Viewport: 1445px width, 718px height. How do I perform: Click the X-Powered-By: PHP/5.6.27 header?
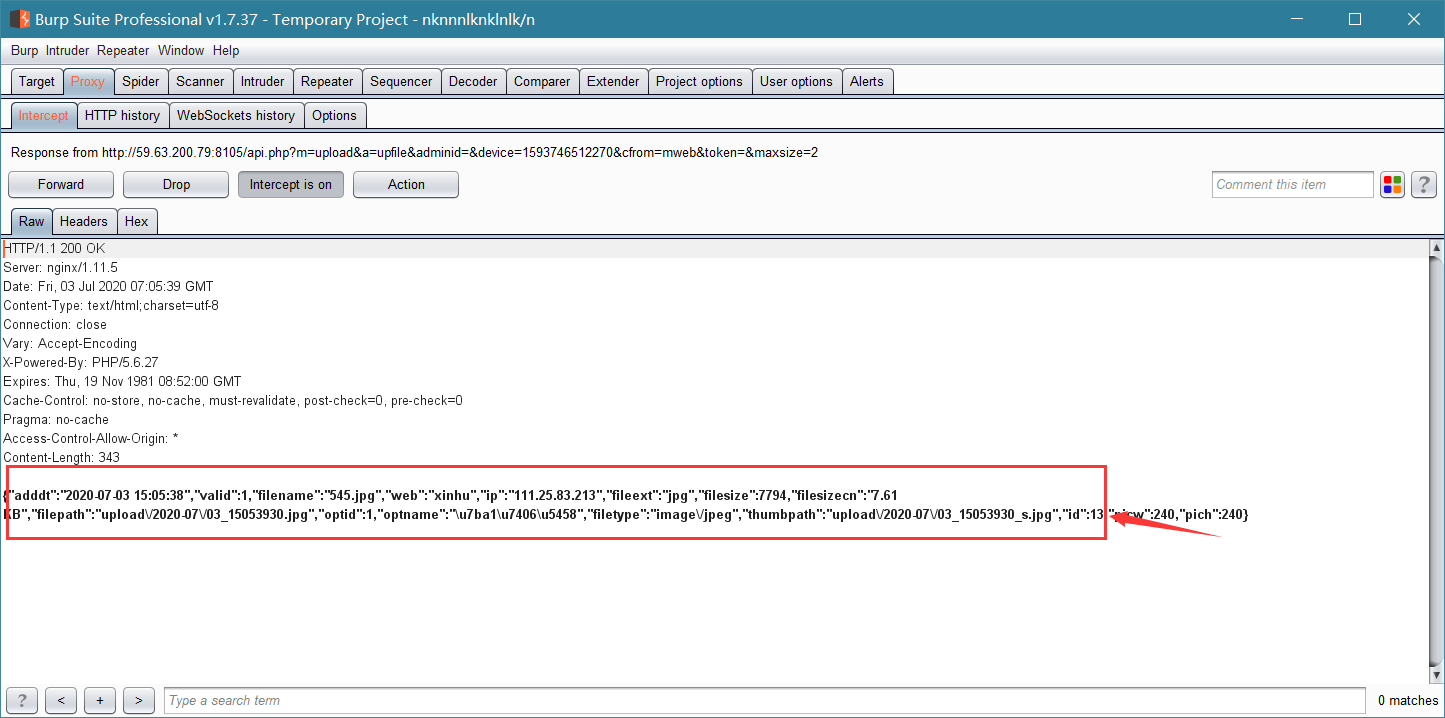(x=81, y=362)
